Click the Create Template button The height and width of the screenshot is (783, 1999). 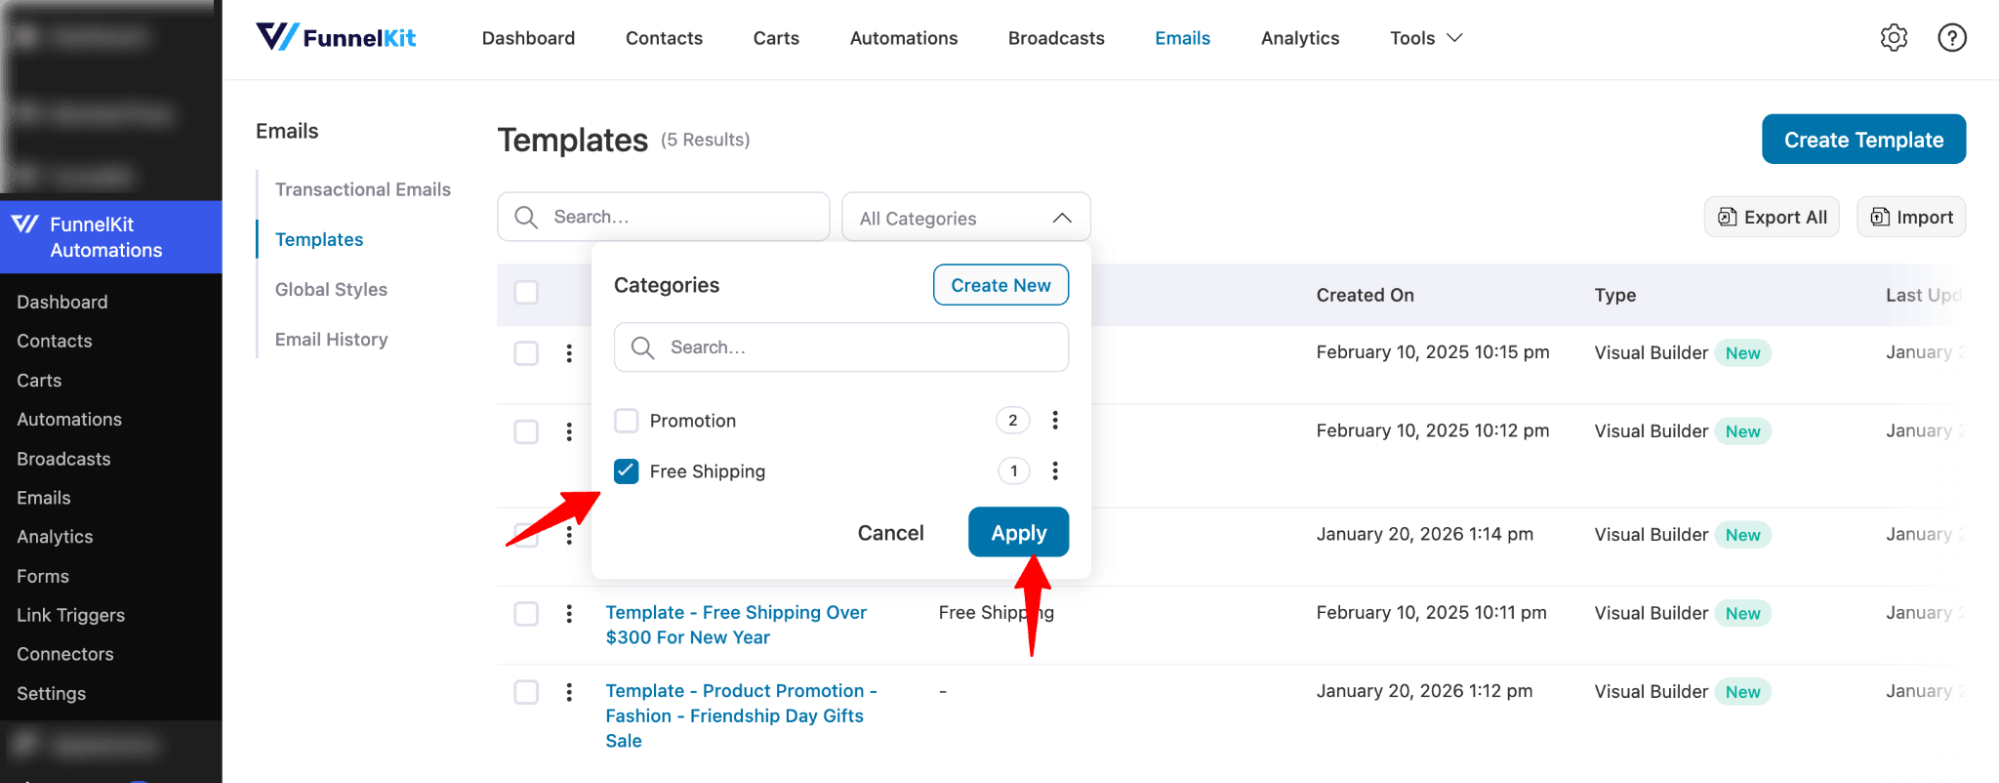1863,139
